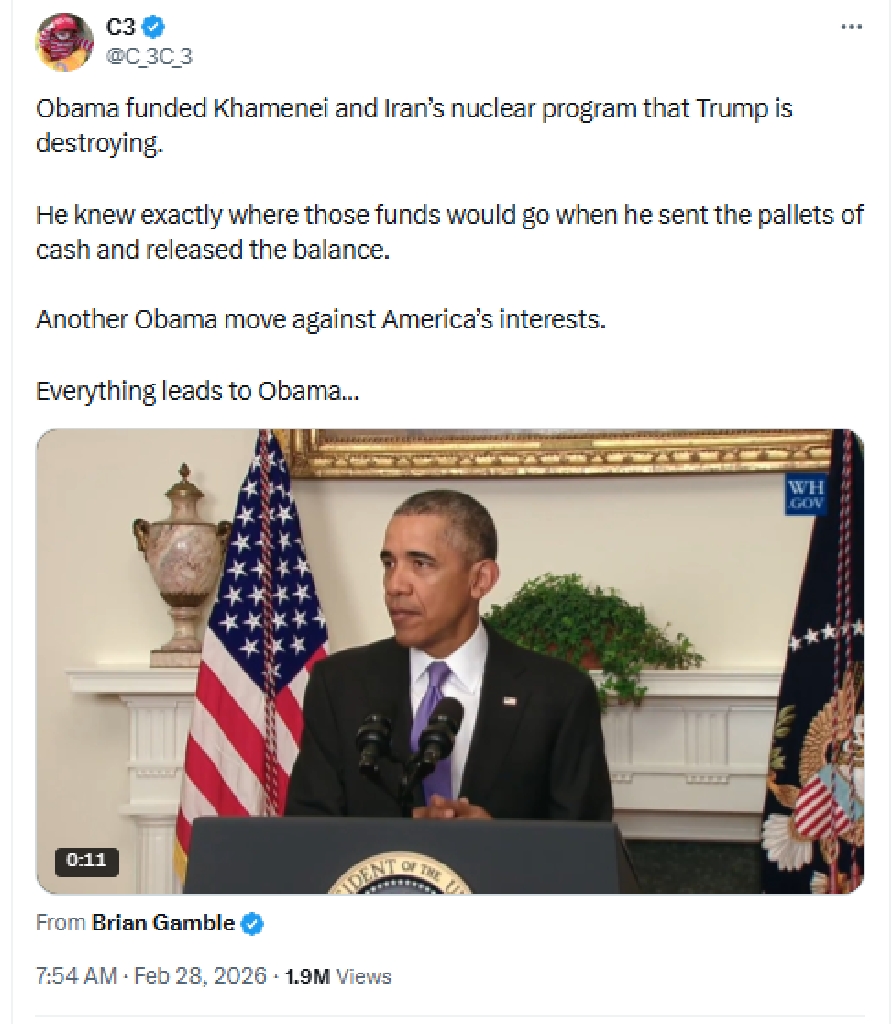Click the 0:11 video duration badge
The height and width of the screenshot is (1024, 893).
coord(86,859)
